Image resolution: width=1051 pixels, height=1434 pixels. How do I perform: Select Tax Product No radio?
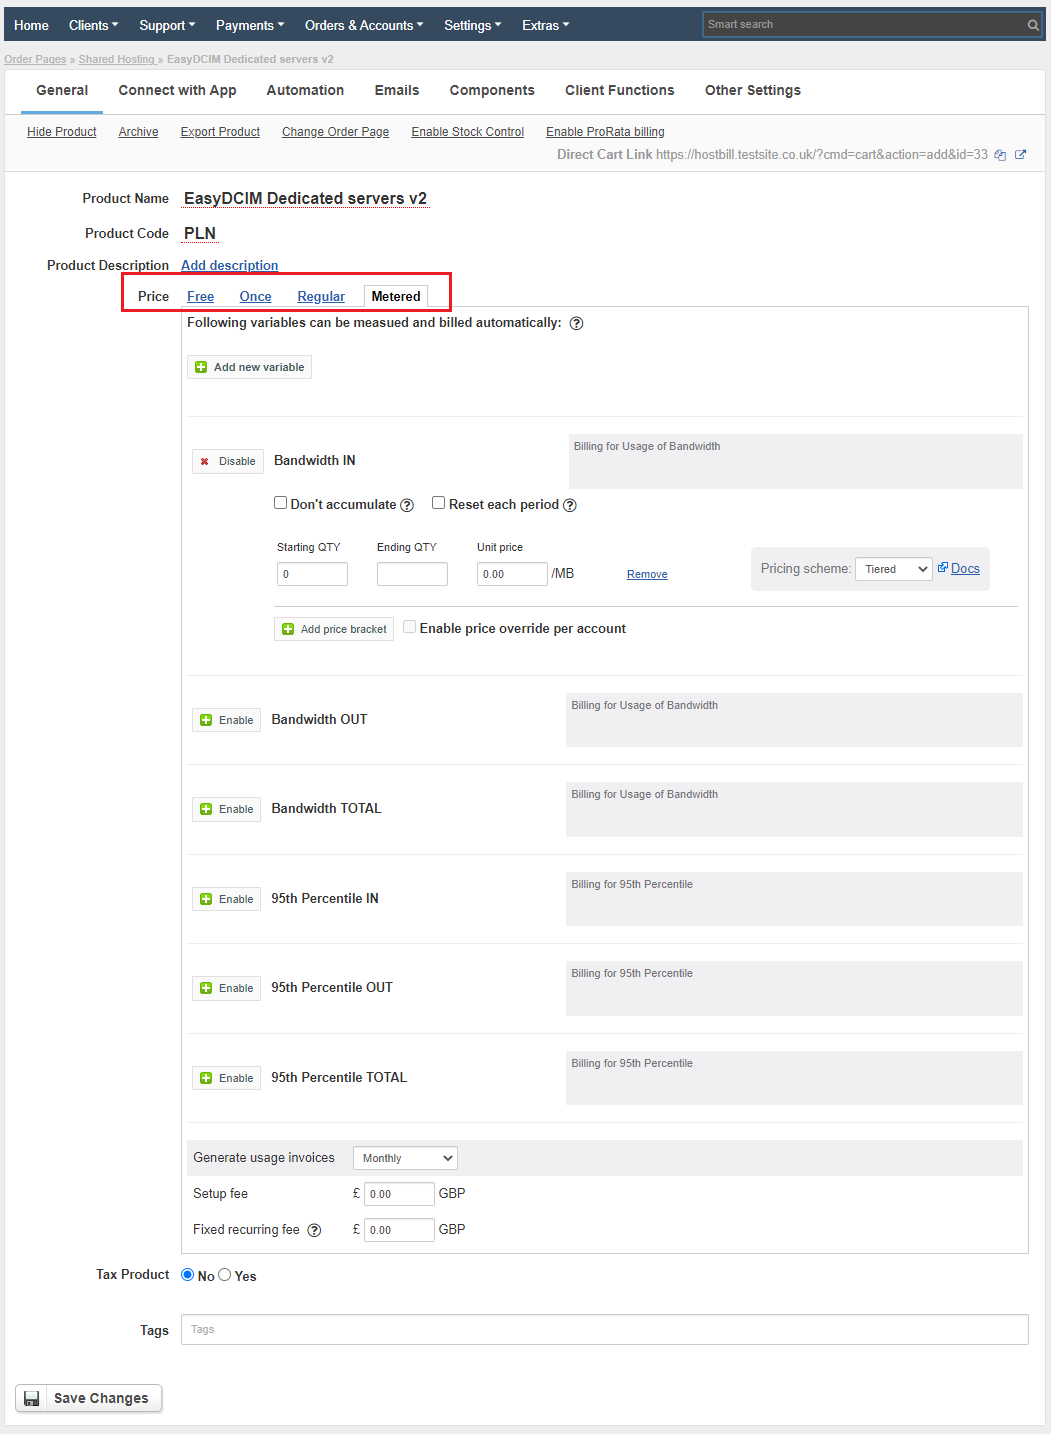pyautogui.click(x=187, y=1275)
